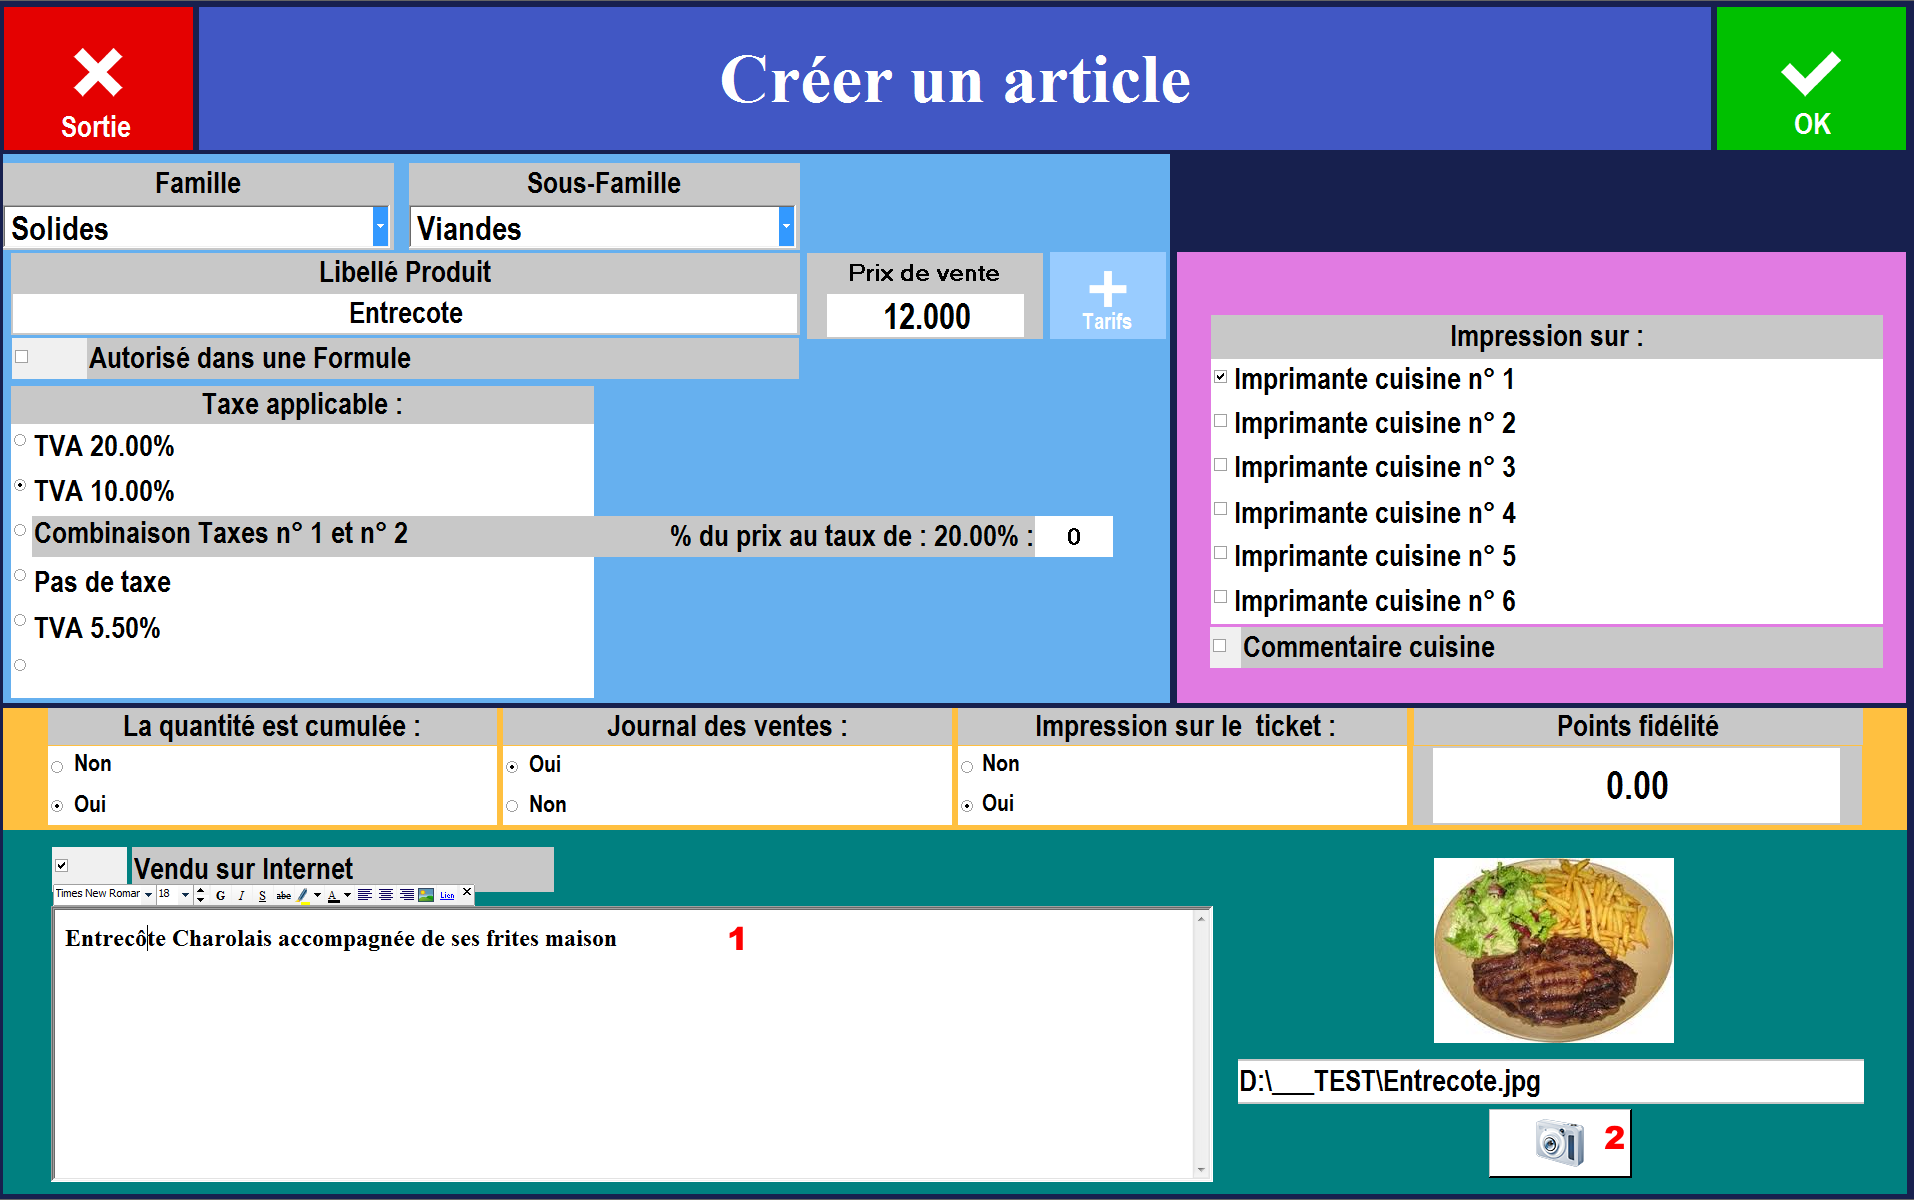The width and height of the screenshot is (1914, 1200).
Task: Select the empty last tax radio option
Action: (20, 665)
